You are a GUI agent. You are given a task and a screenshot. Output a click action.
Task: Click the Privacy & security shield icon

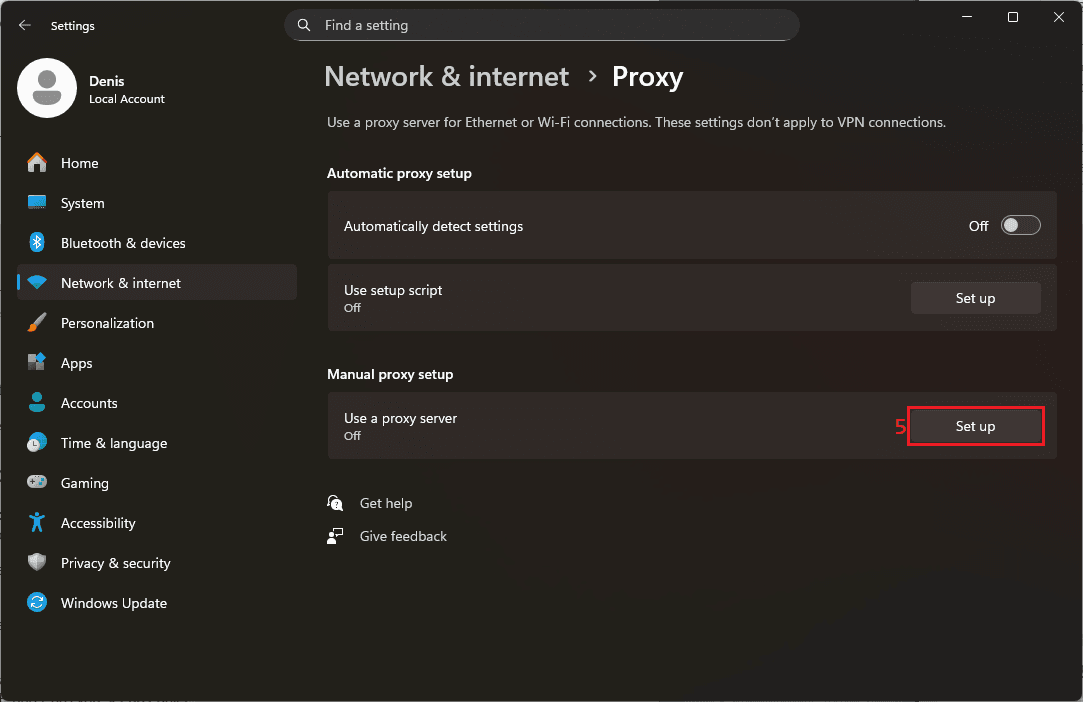37,563
